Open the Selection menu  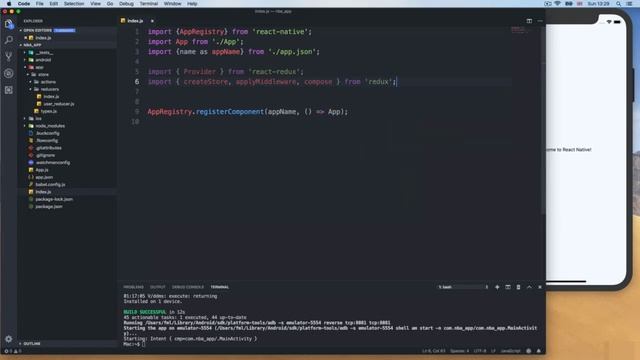[x=74, y=4]
